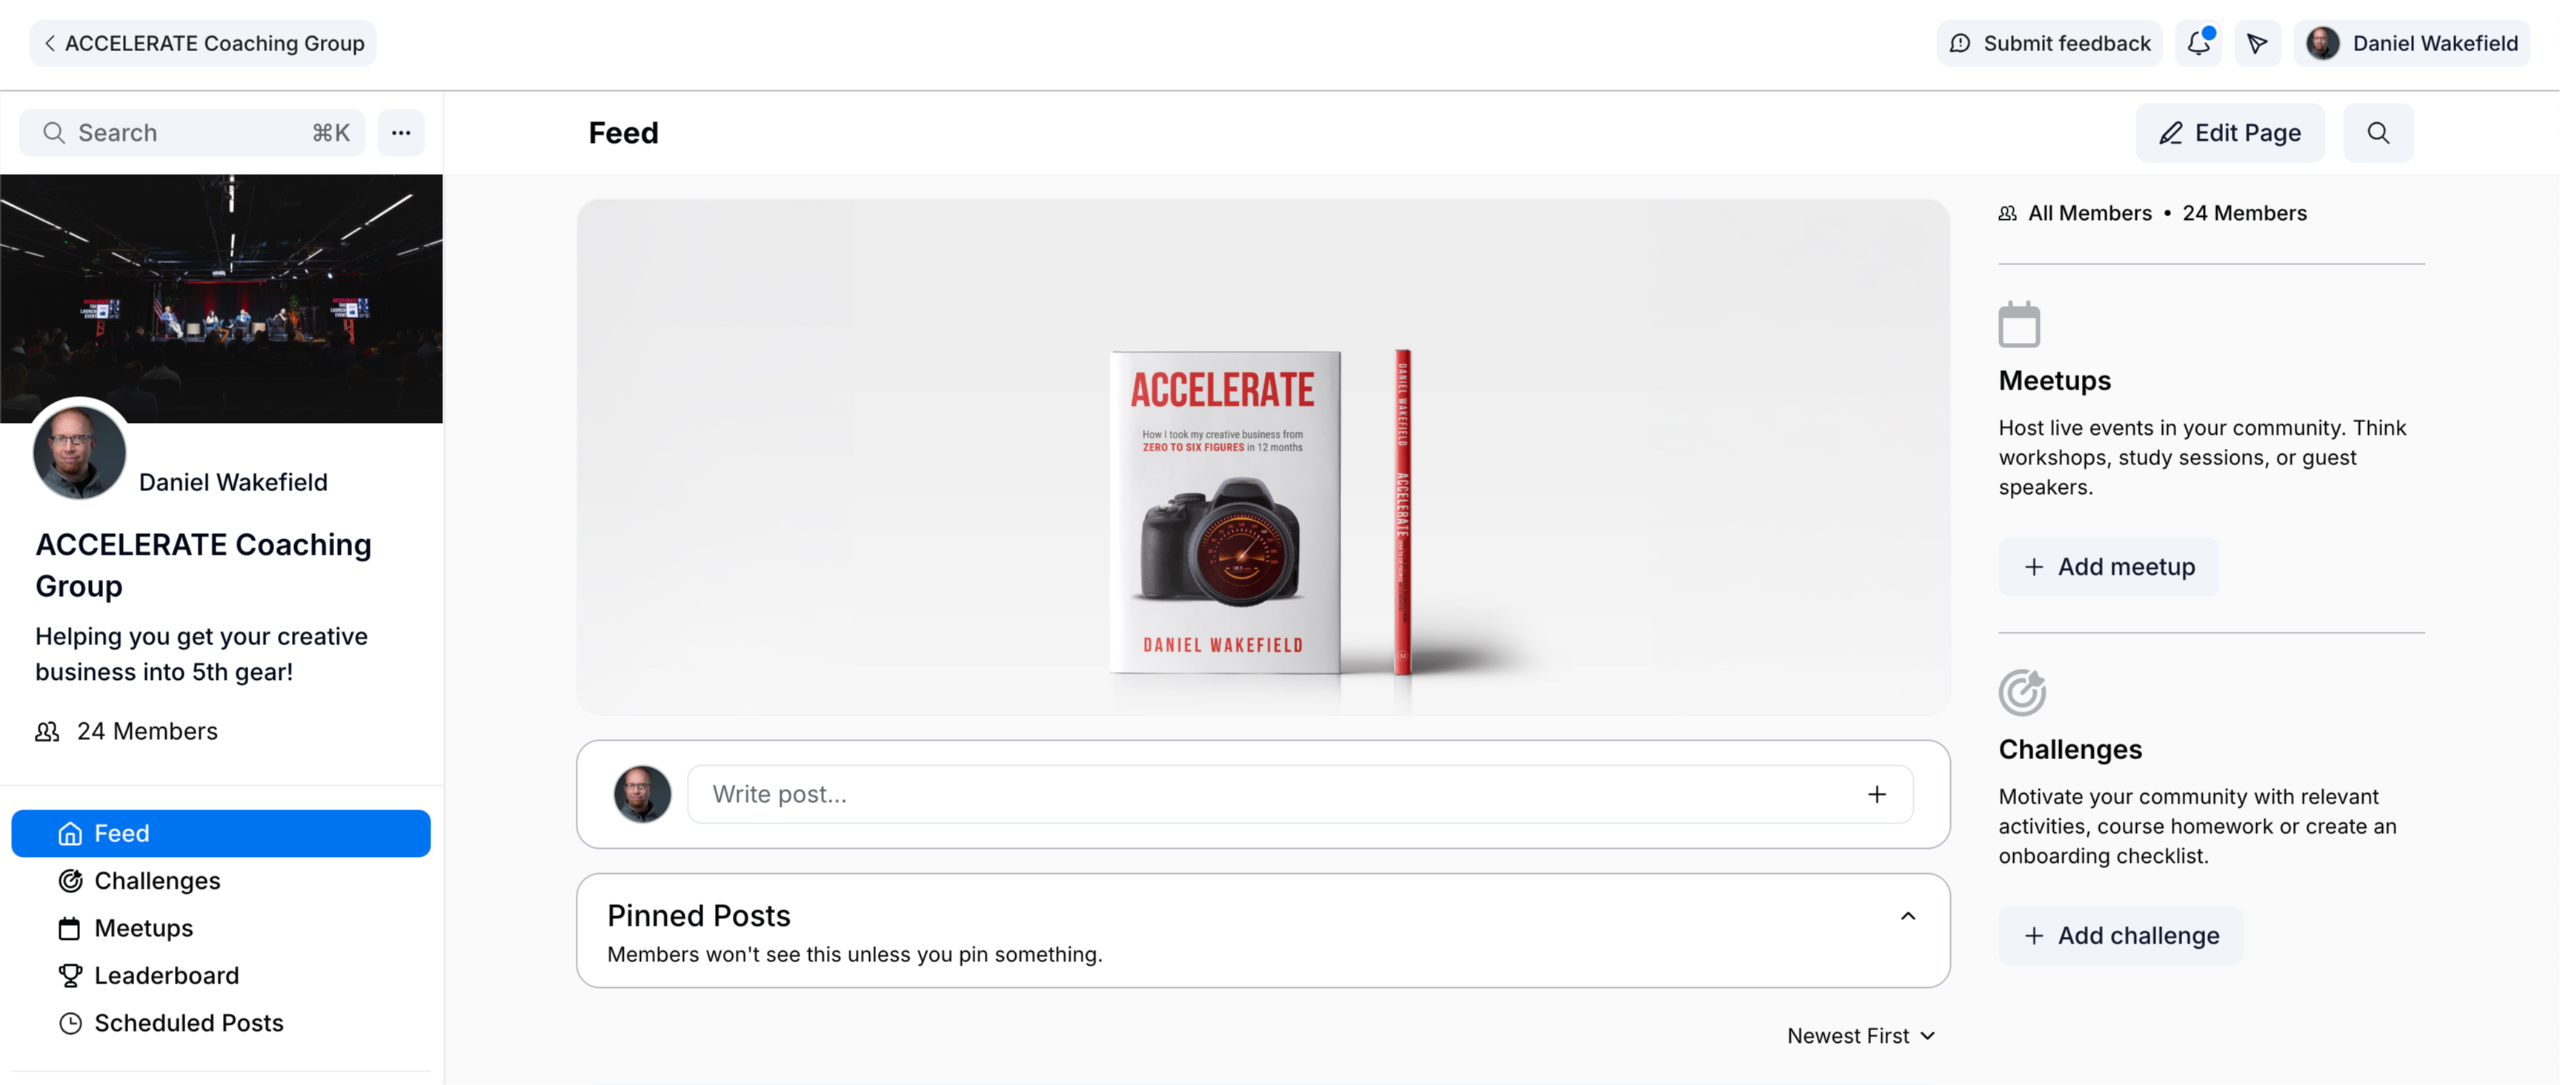This screenshot has height=1085, width=2560.
Task: Click the paper-plane messages icon
Action: [2257, 43]
